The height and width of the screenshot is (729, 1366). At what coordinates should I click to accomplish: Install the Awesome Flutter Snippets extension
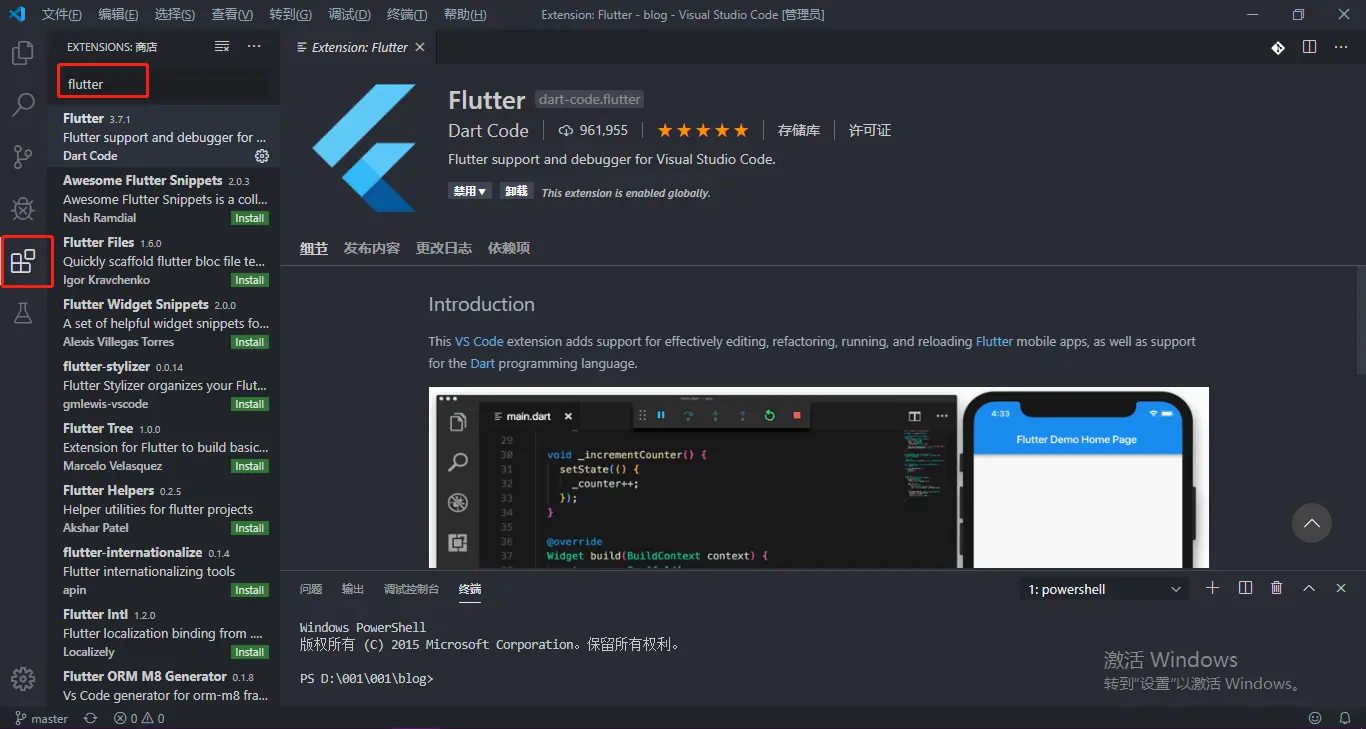248,217
